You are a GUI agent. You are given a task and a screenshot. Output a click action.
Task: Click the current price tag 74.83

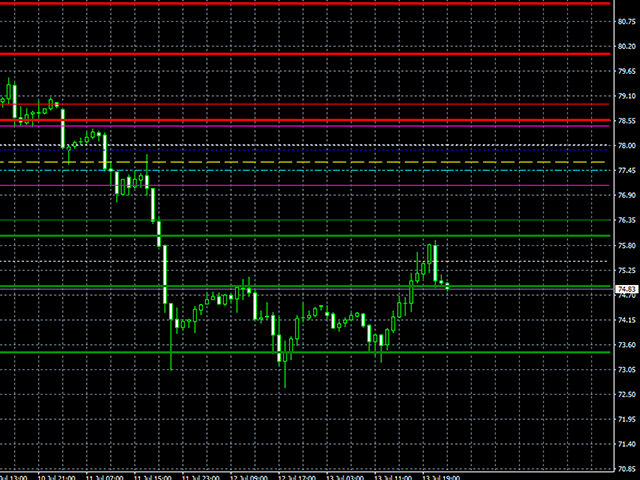point(627,289)
